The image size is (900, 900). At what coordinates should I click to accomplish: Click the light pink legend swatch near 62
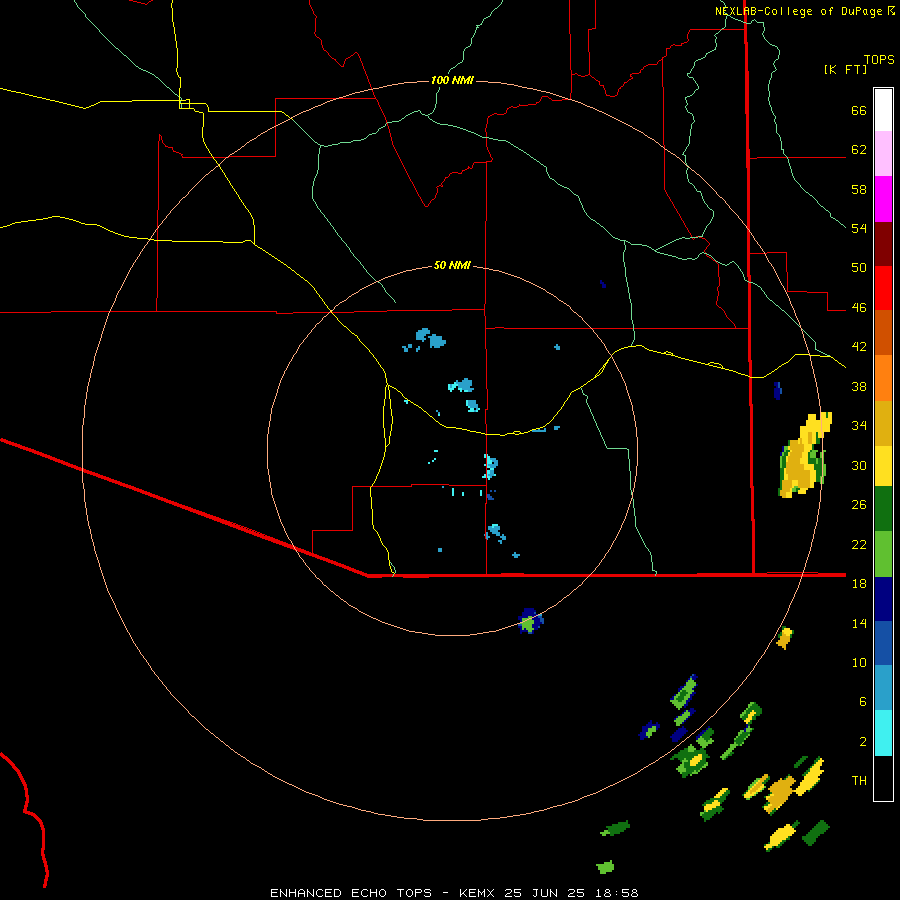tap(883, 154)
